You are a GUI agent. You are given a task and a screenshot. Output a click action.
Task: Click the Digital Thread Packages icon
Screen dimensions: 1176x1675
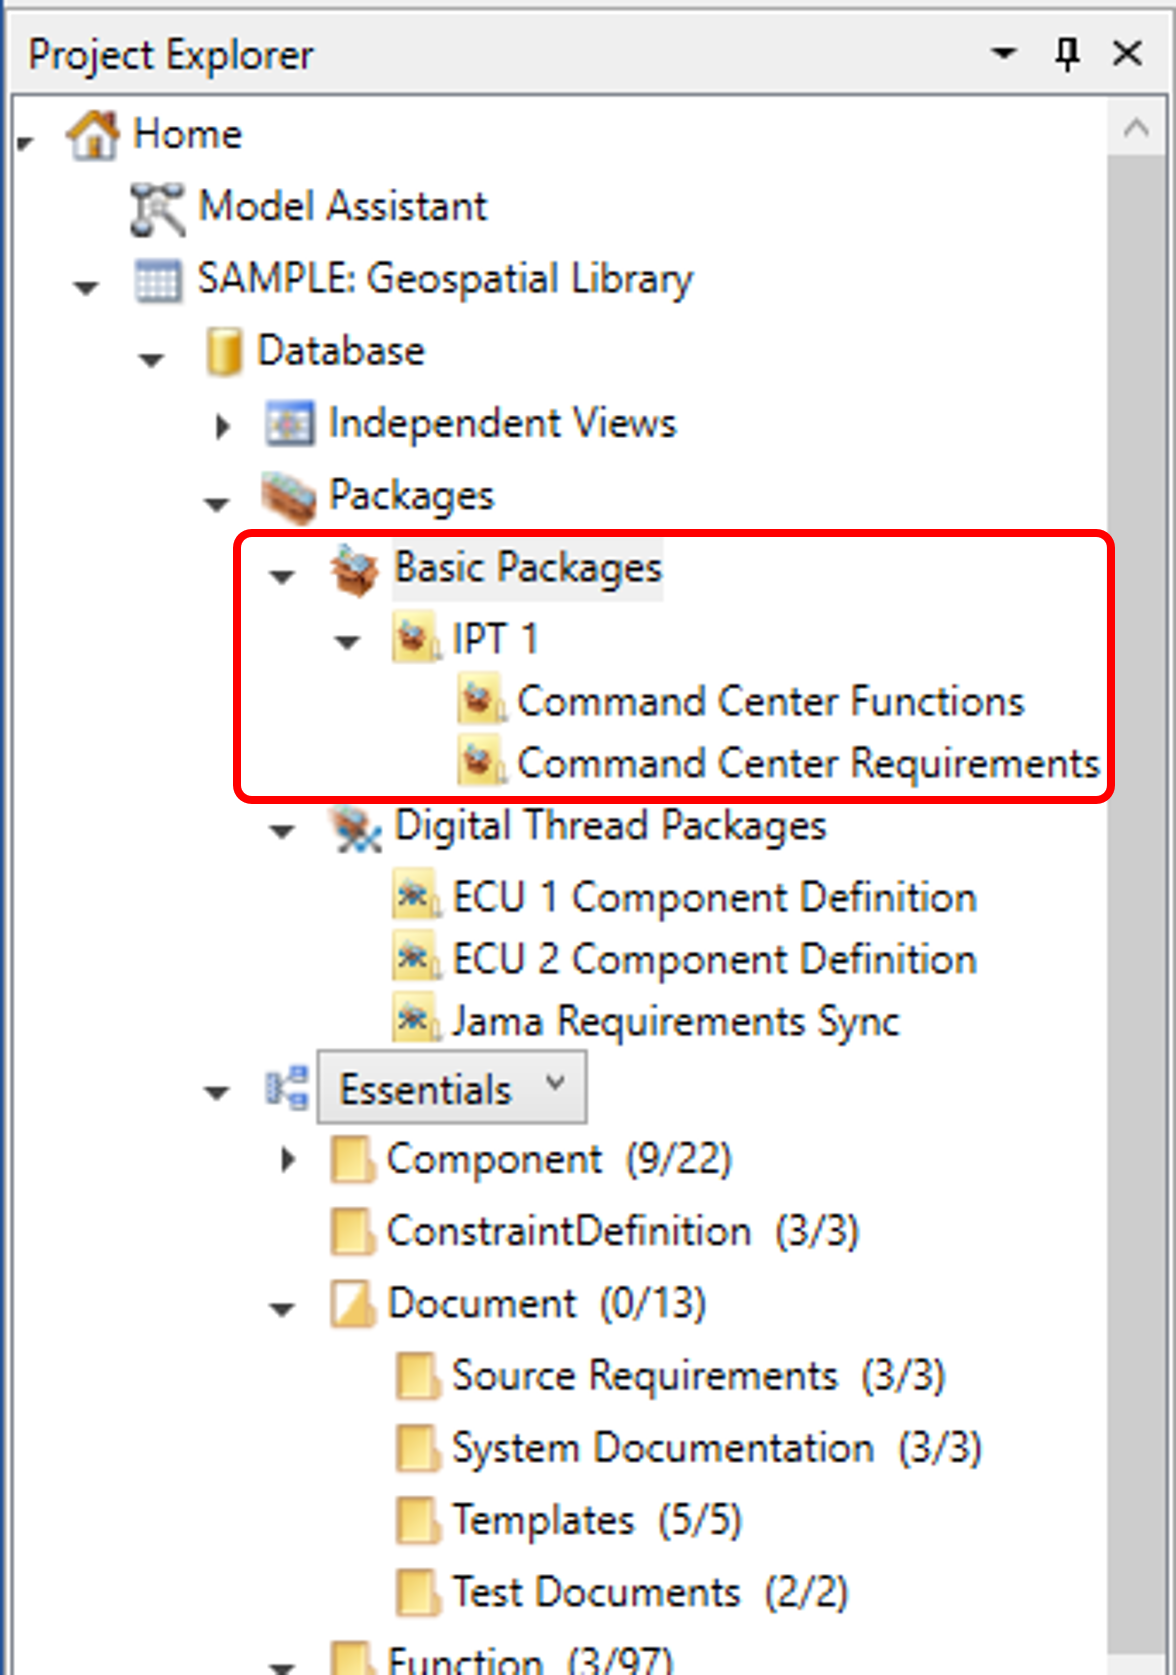click(x=355, y=829)
